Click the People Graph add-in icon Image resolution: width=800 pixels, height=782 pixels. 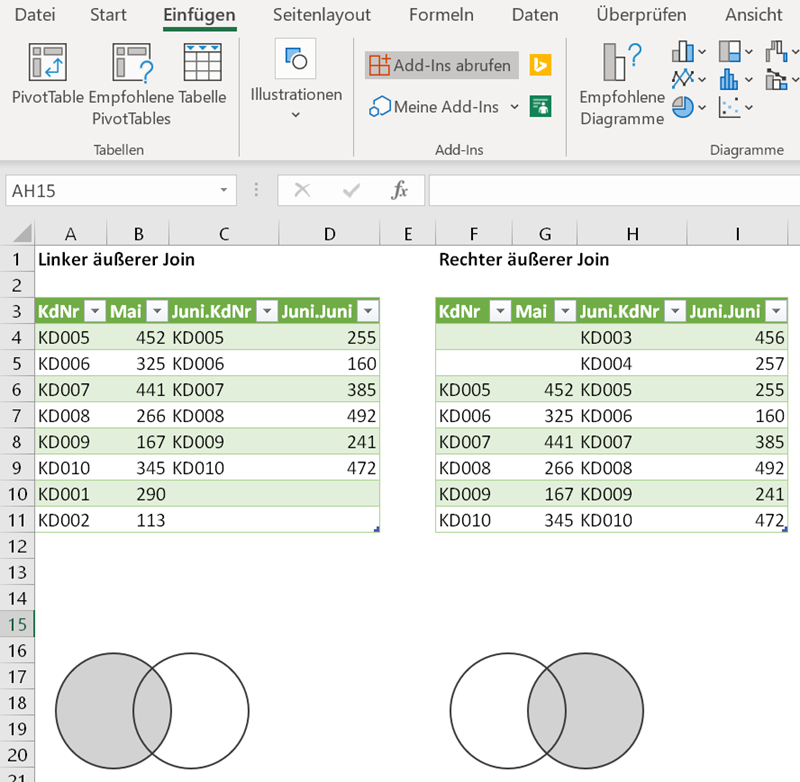pos(541,106)
